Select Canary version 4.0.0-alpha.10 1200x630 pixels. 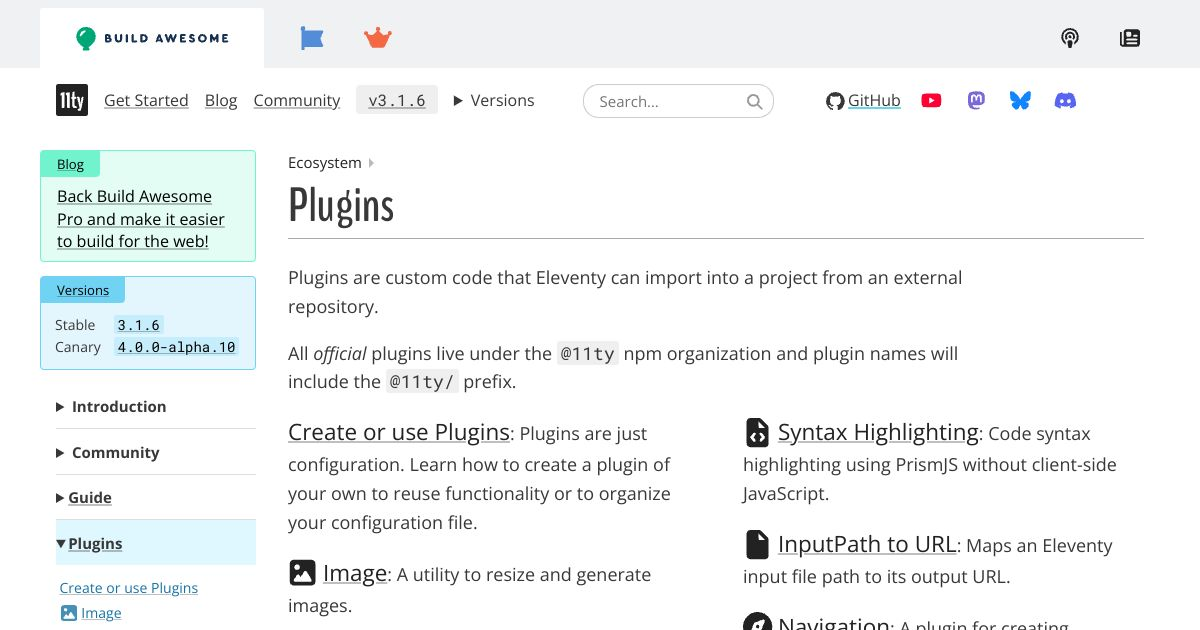coord(176,347)
